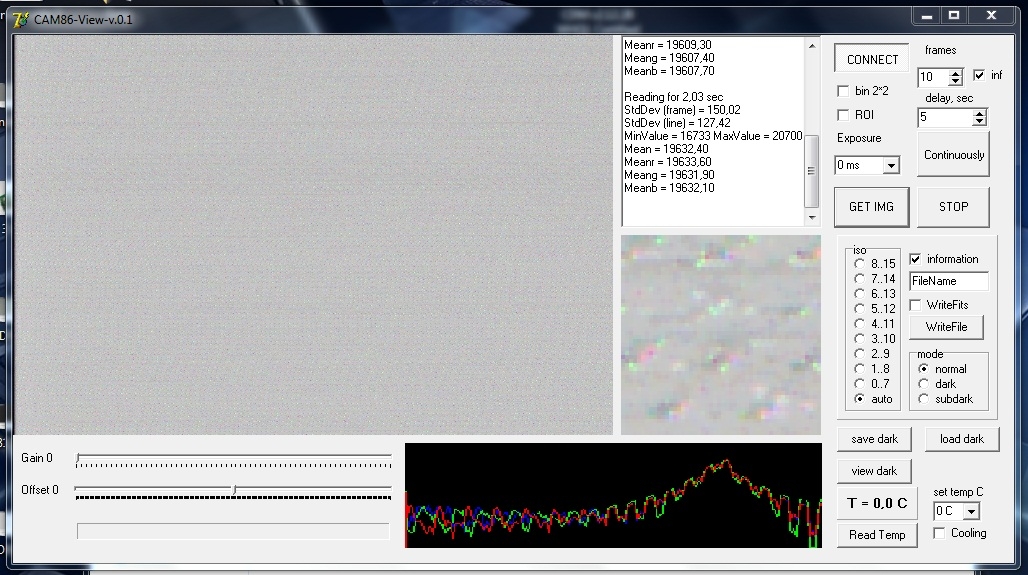The image size is (1028, 575).
Task: Minimize the CAM86-View window
Action: coord(926,16)
